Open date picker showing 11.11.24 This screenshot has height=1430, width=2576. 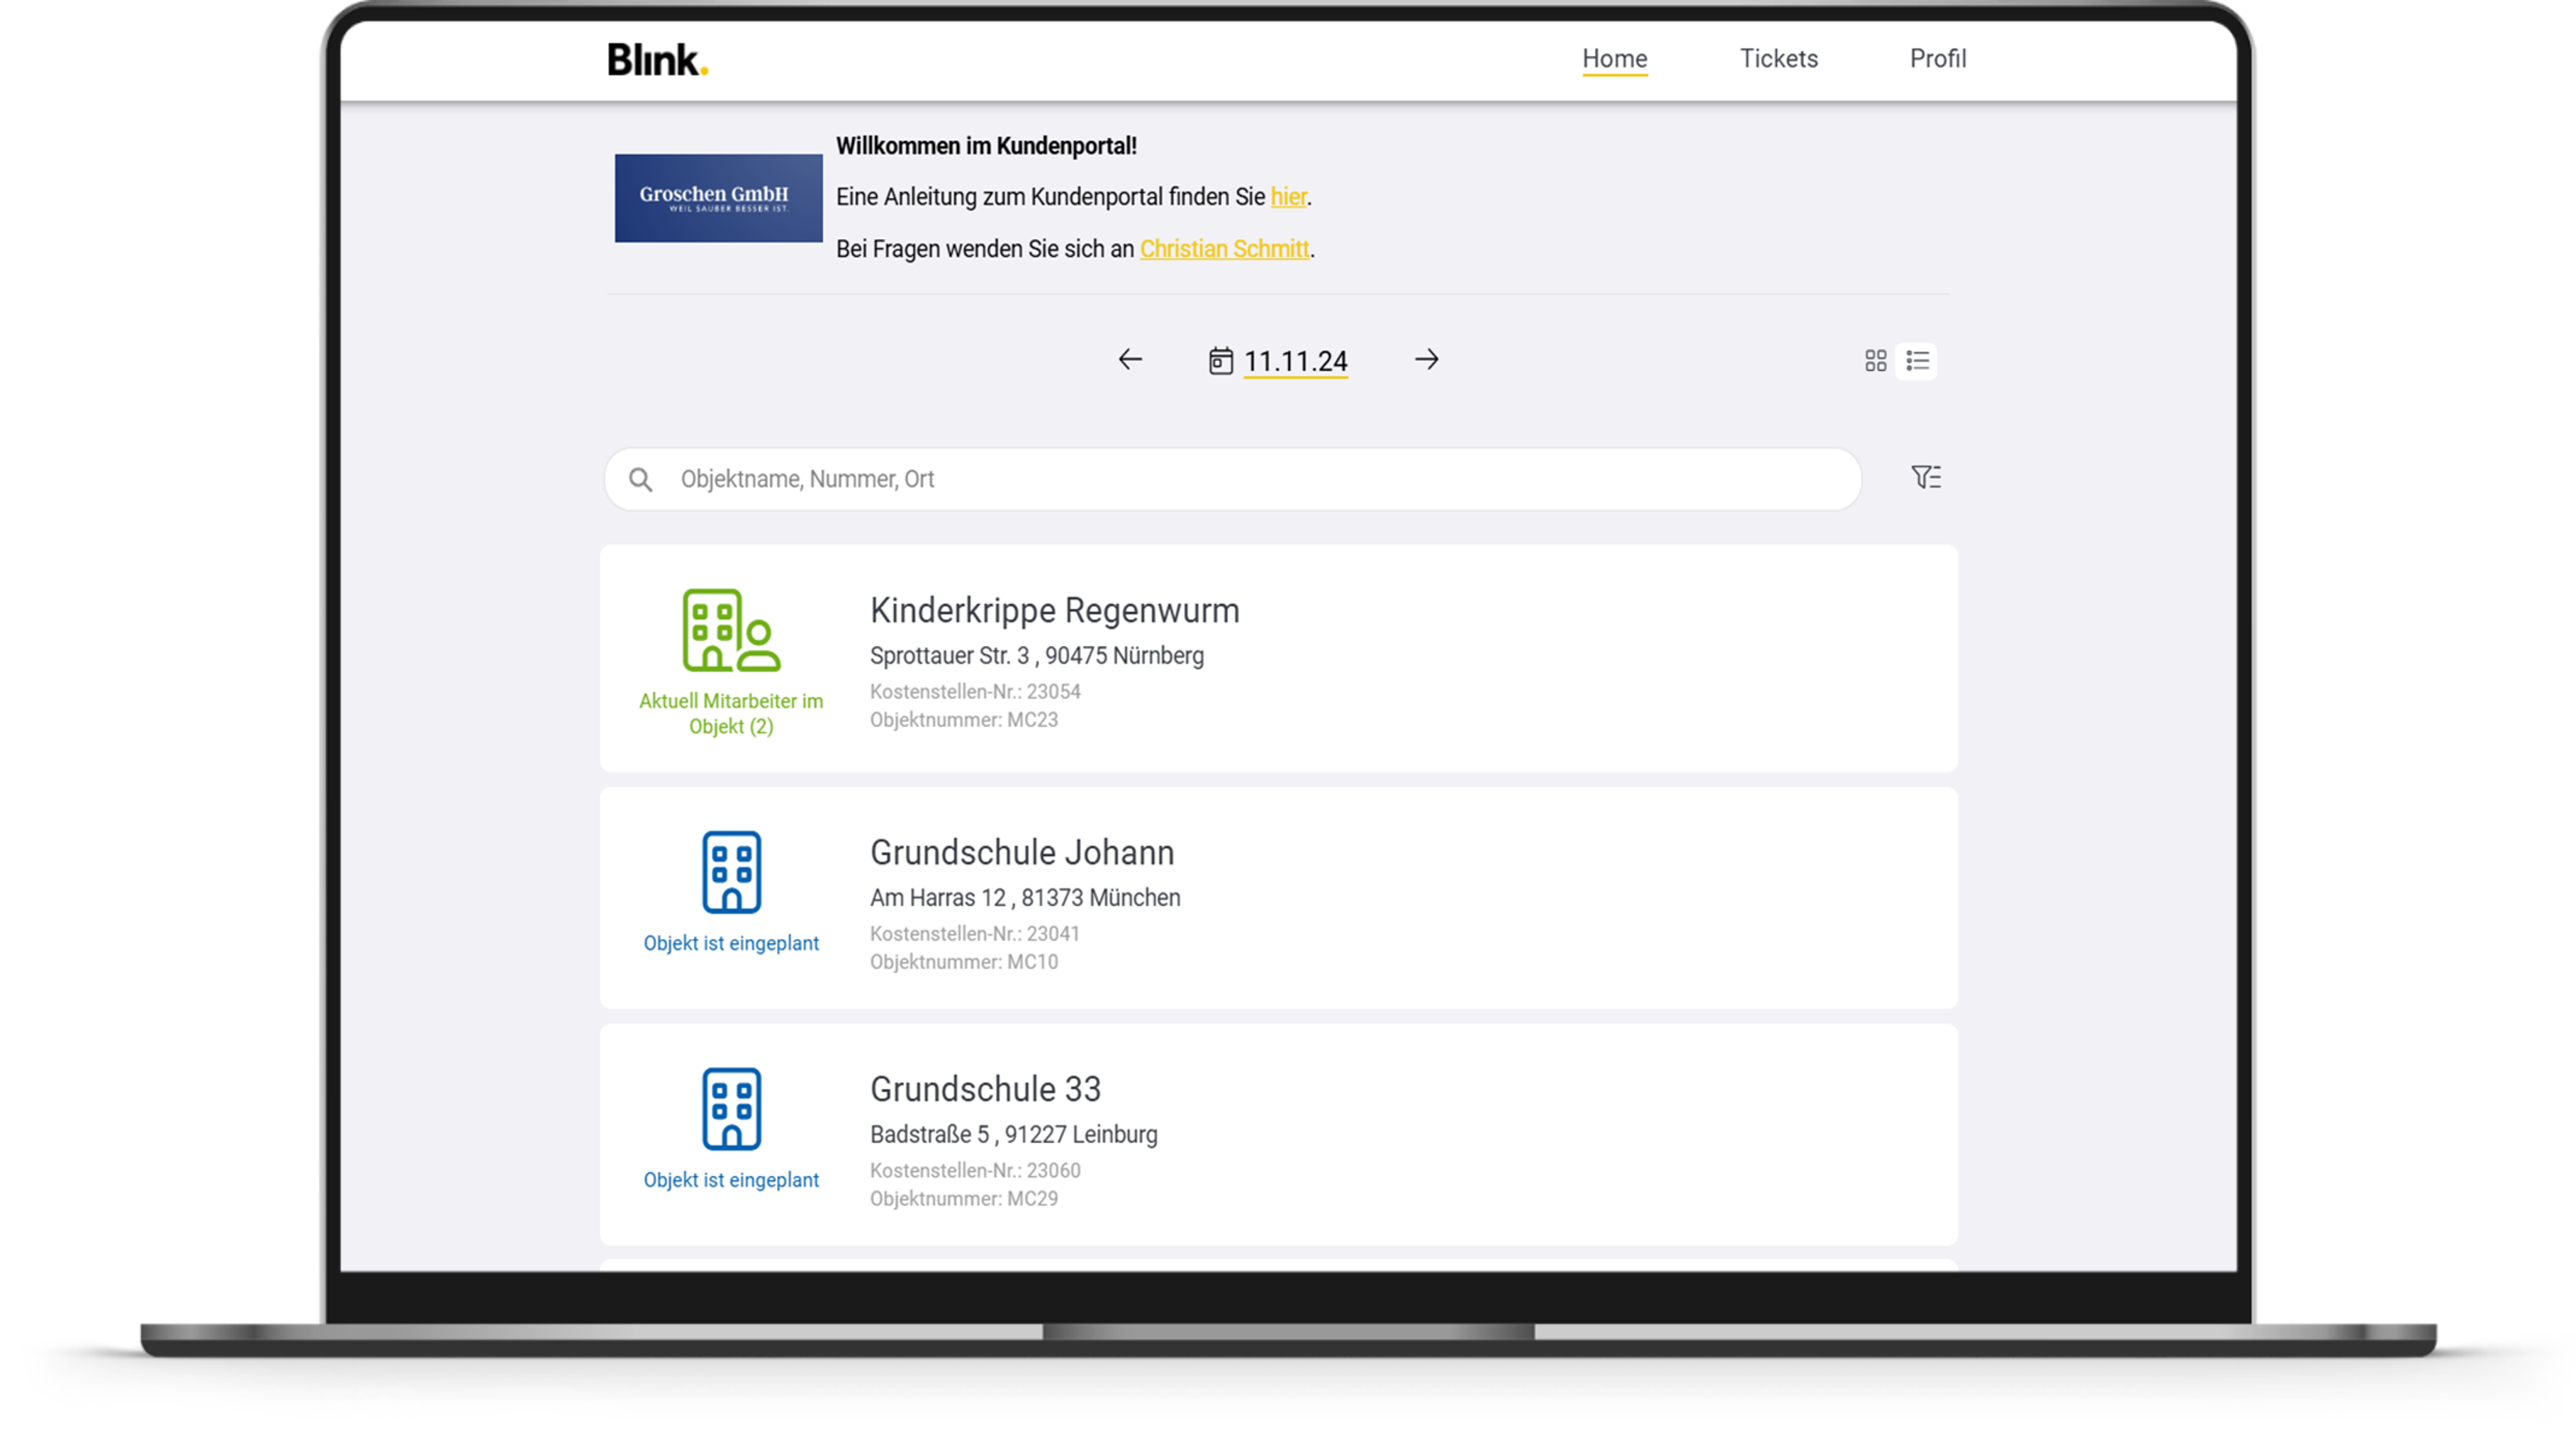(1295, 361)
